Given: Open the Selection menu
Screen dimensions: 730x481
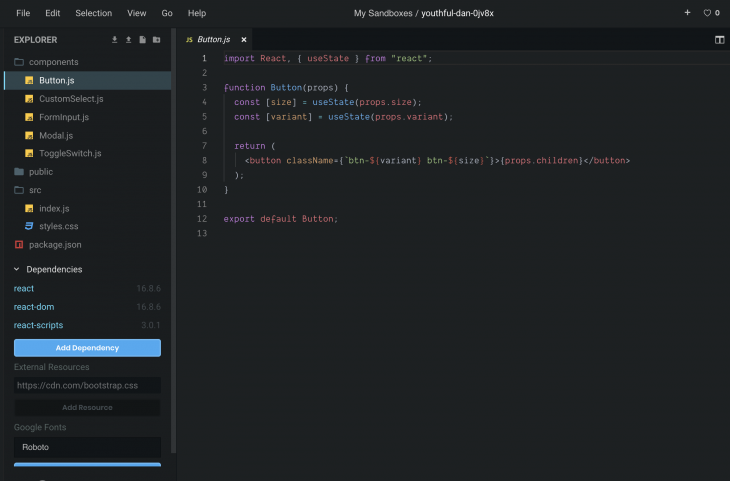Looking at the screenshot, I should click(94, 13).
